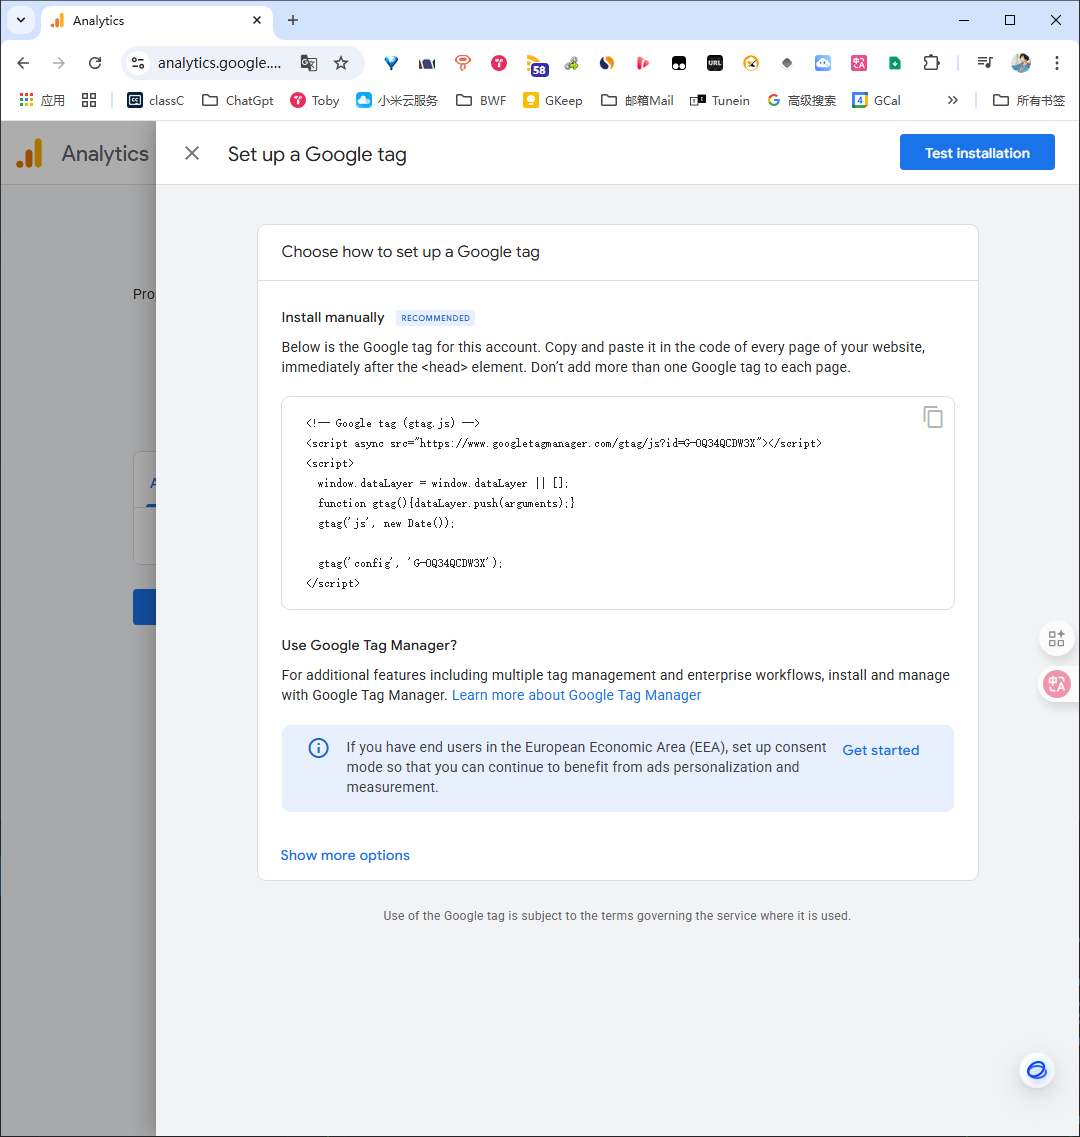Open the 邮箱Mail bookmark folder
The width and height of the screenshot is (1080, 1137).
click(x=637, y=100)
